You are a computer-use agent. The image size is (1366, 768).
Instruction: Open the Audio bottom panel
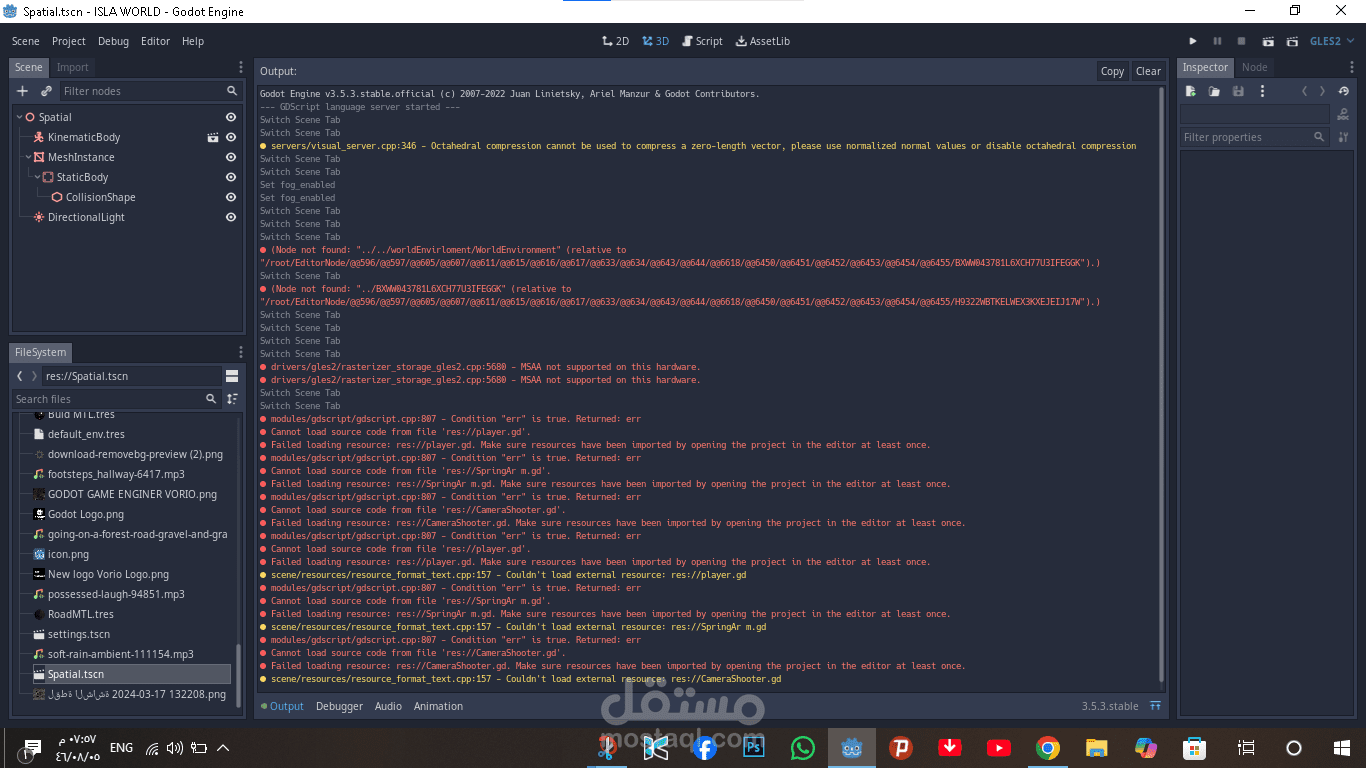click(x=388, y=706)
